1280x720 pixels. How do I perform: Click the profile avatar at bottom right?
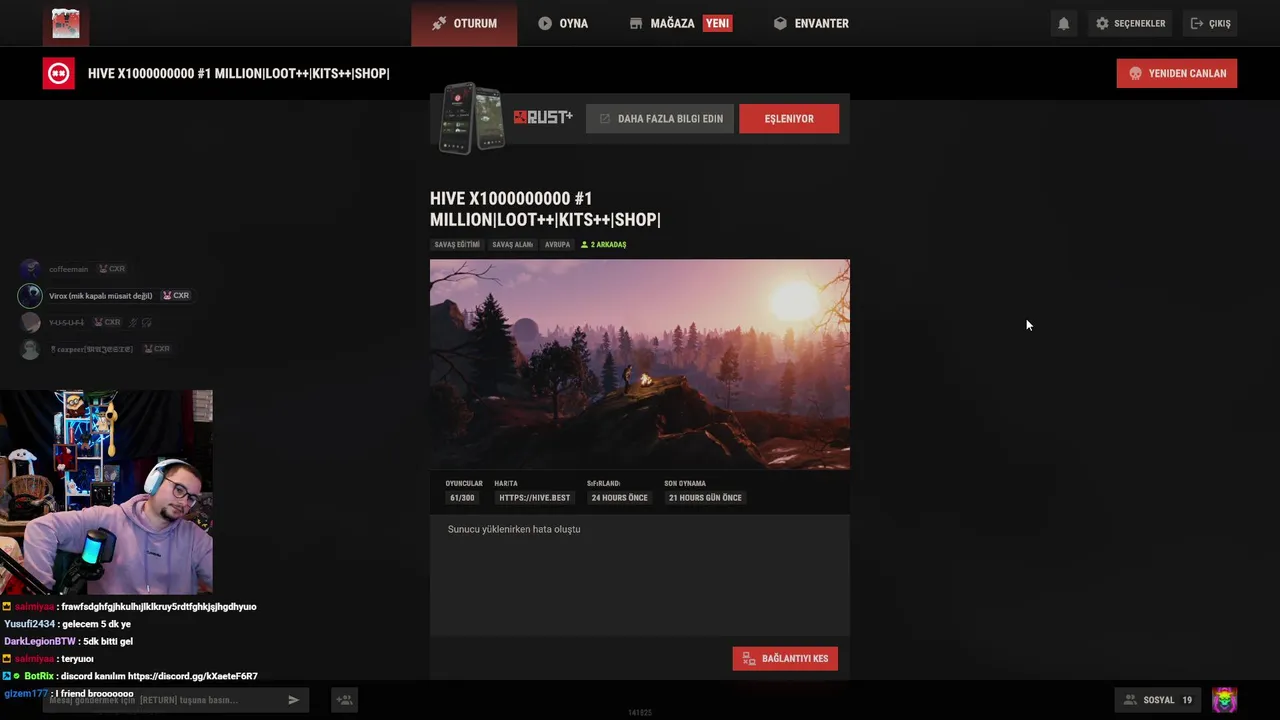(1224, 699)
